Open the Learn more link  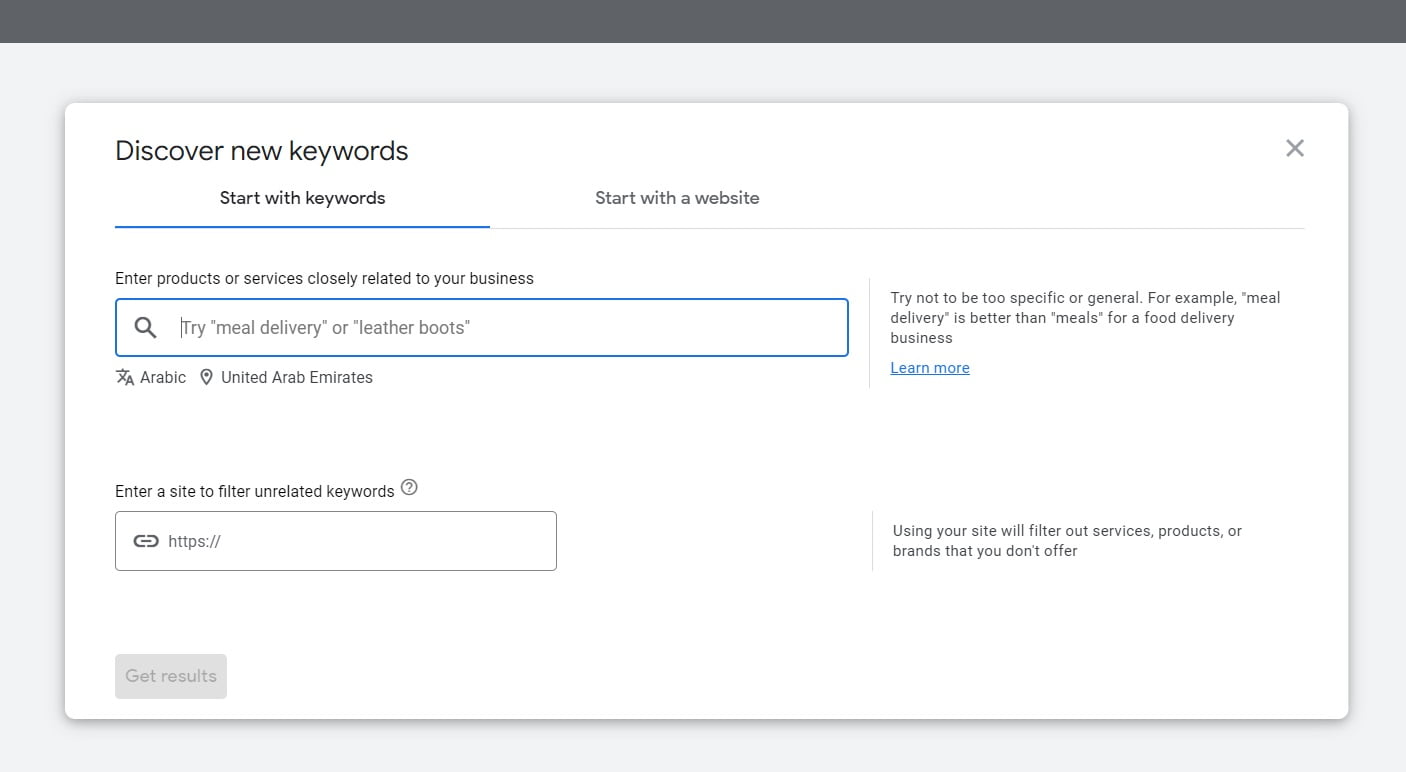click(x=930, y=368)
